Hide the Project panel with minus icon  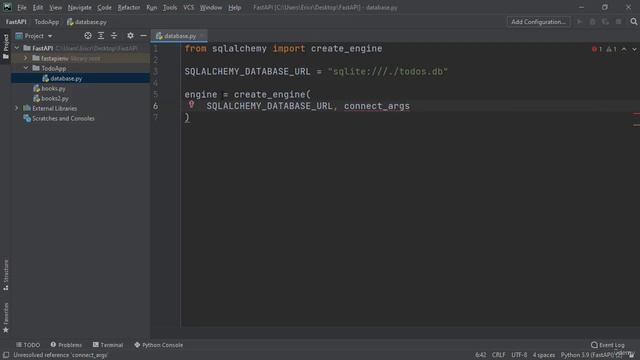pyautogui.click(x=143, y=36)
